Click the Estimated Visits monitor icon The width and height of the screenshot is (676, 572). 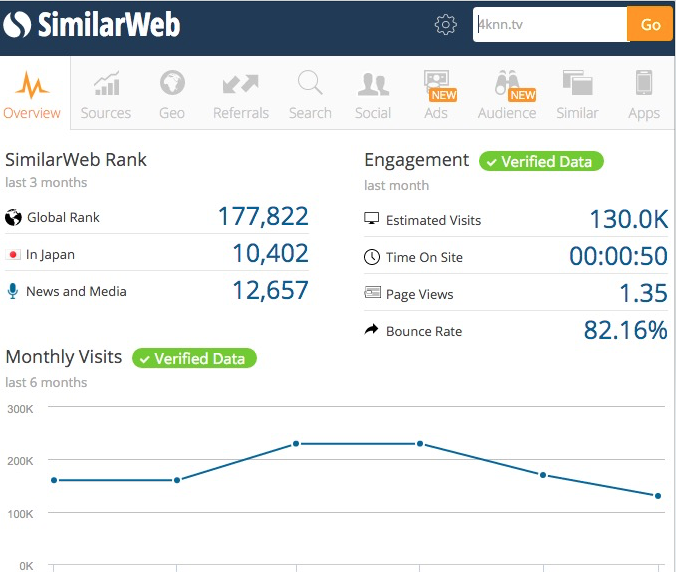point(372,219)
